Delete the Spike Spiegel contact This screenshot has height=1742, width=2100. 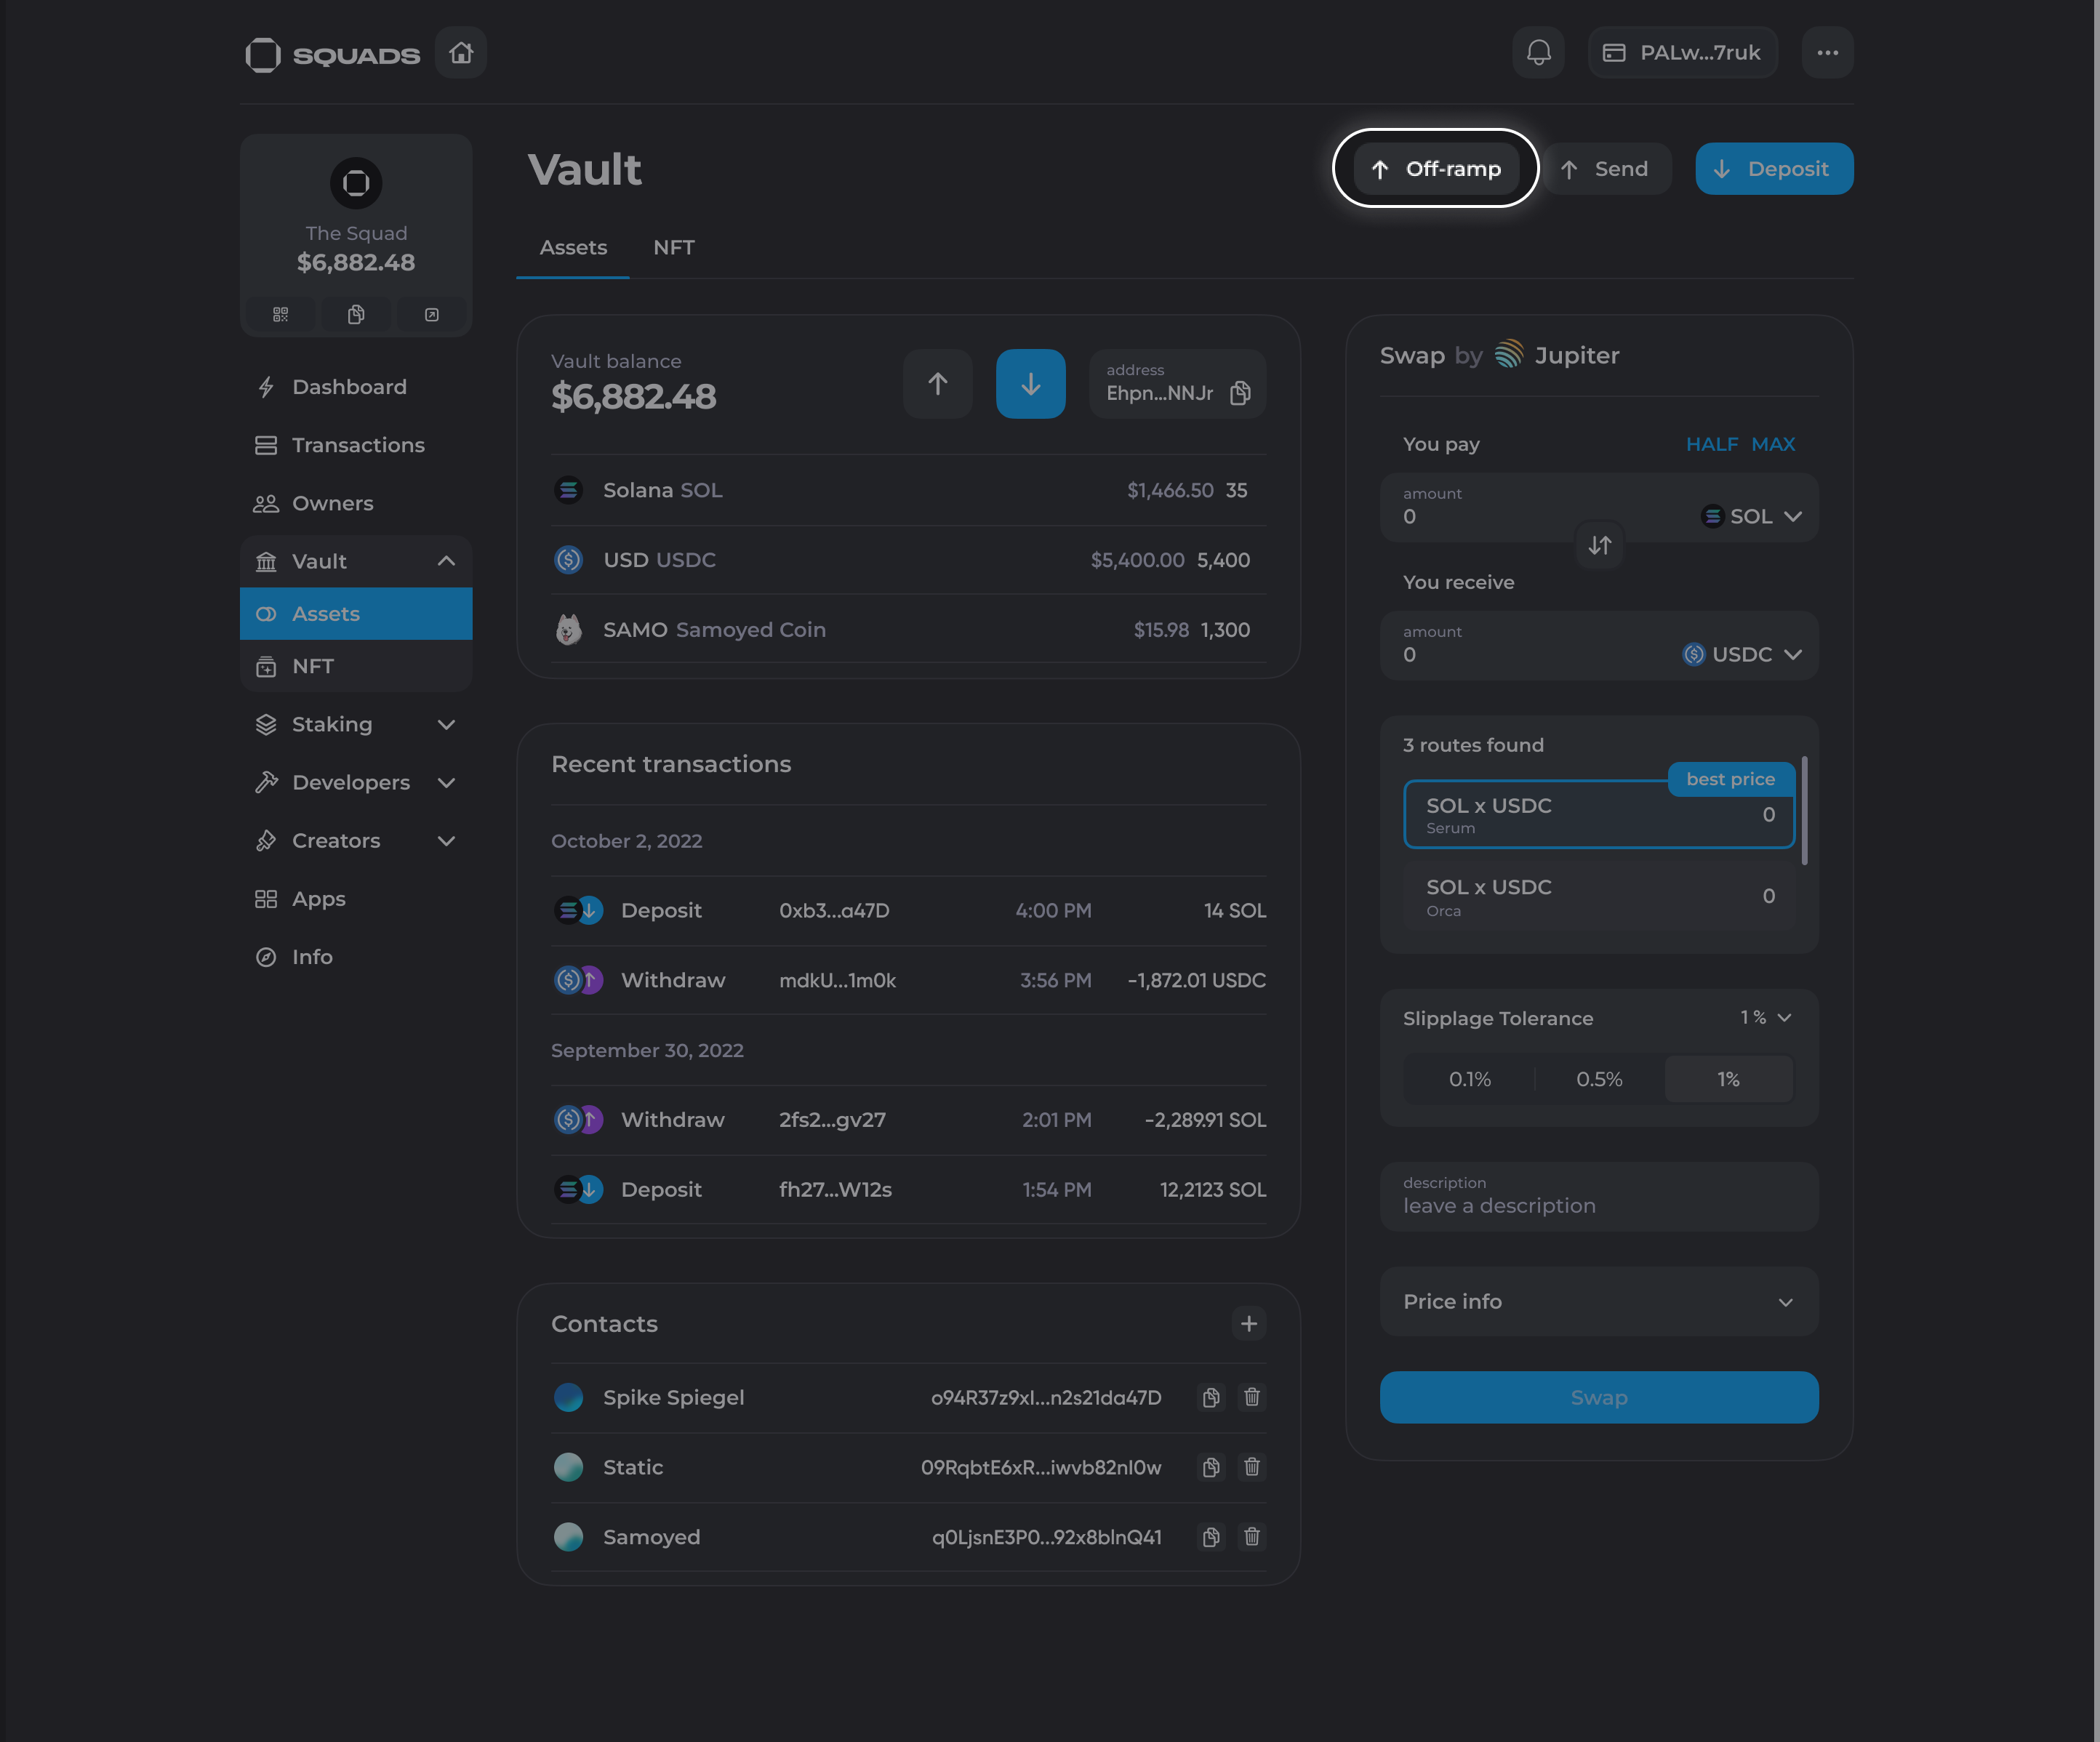click(x=1251, y=1397)
